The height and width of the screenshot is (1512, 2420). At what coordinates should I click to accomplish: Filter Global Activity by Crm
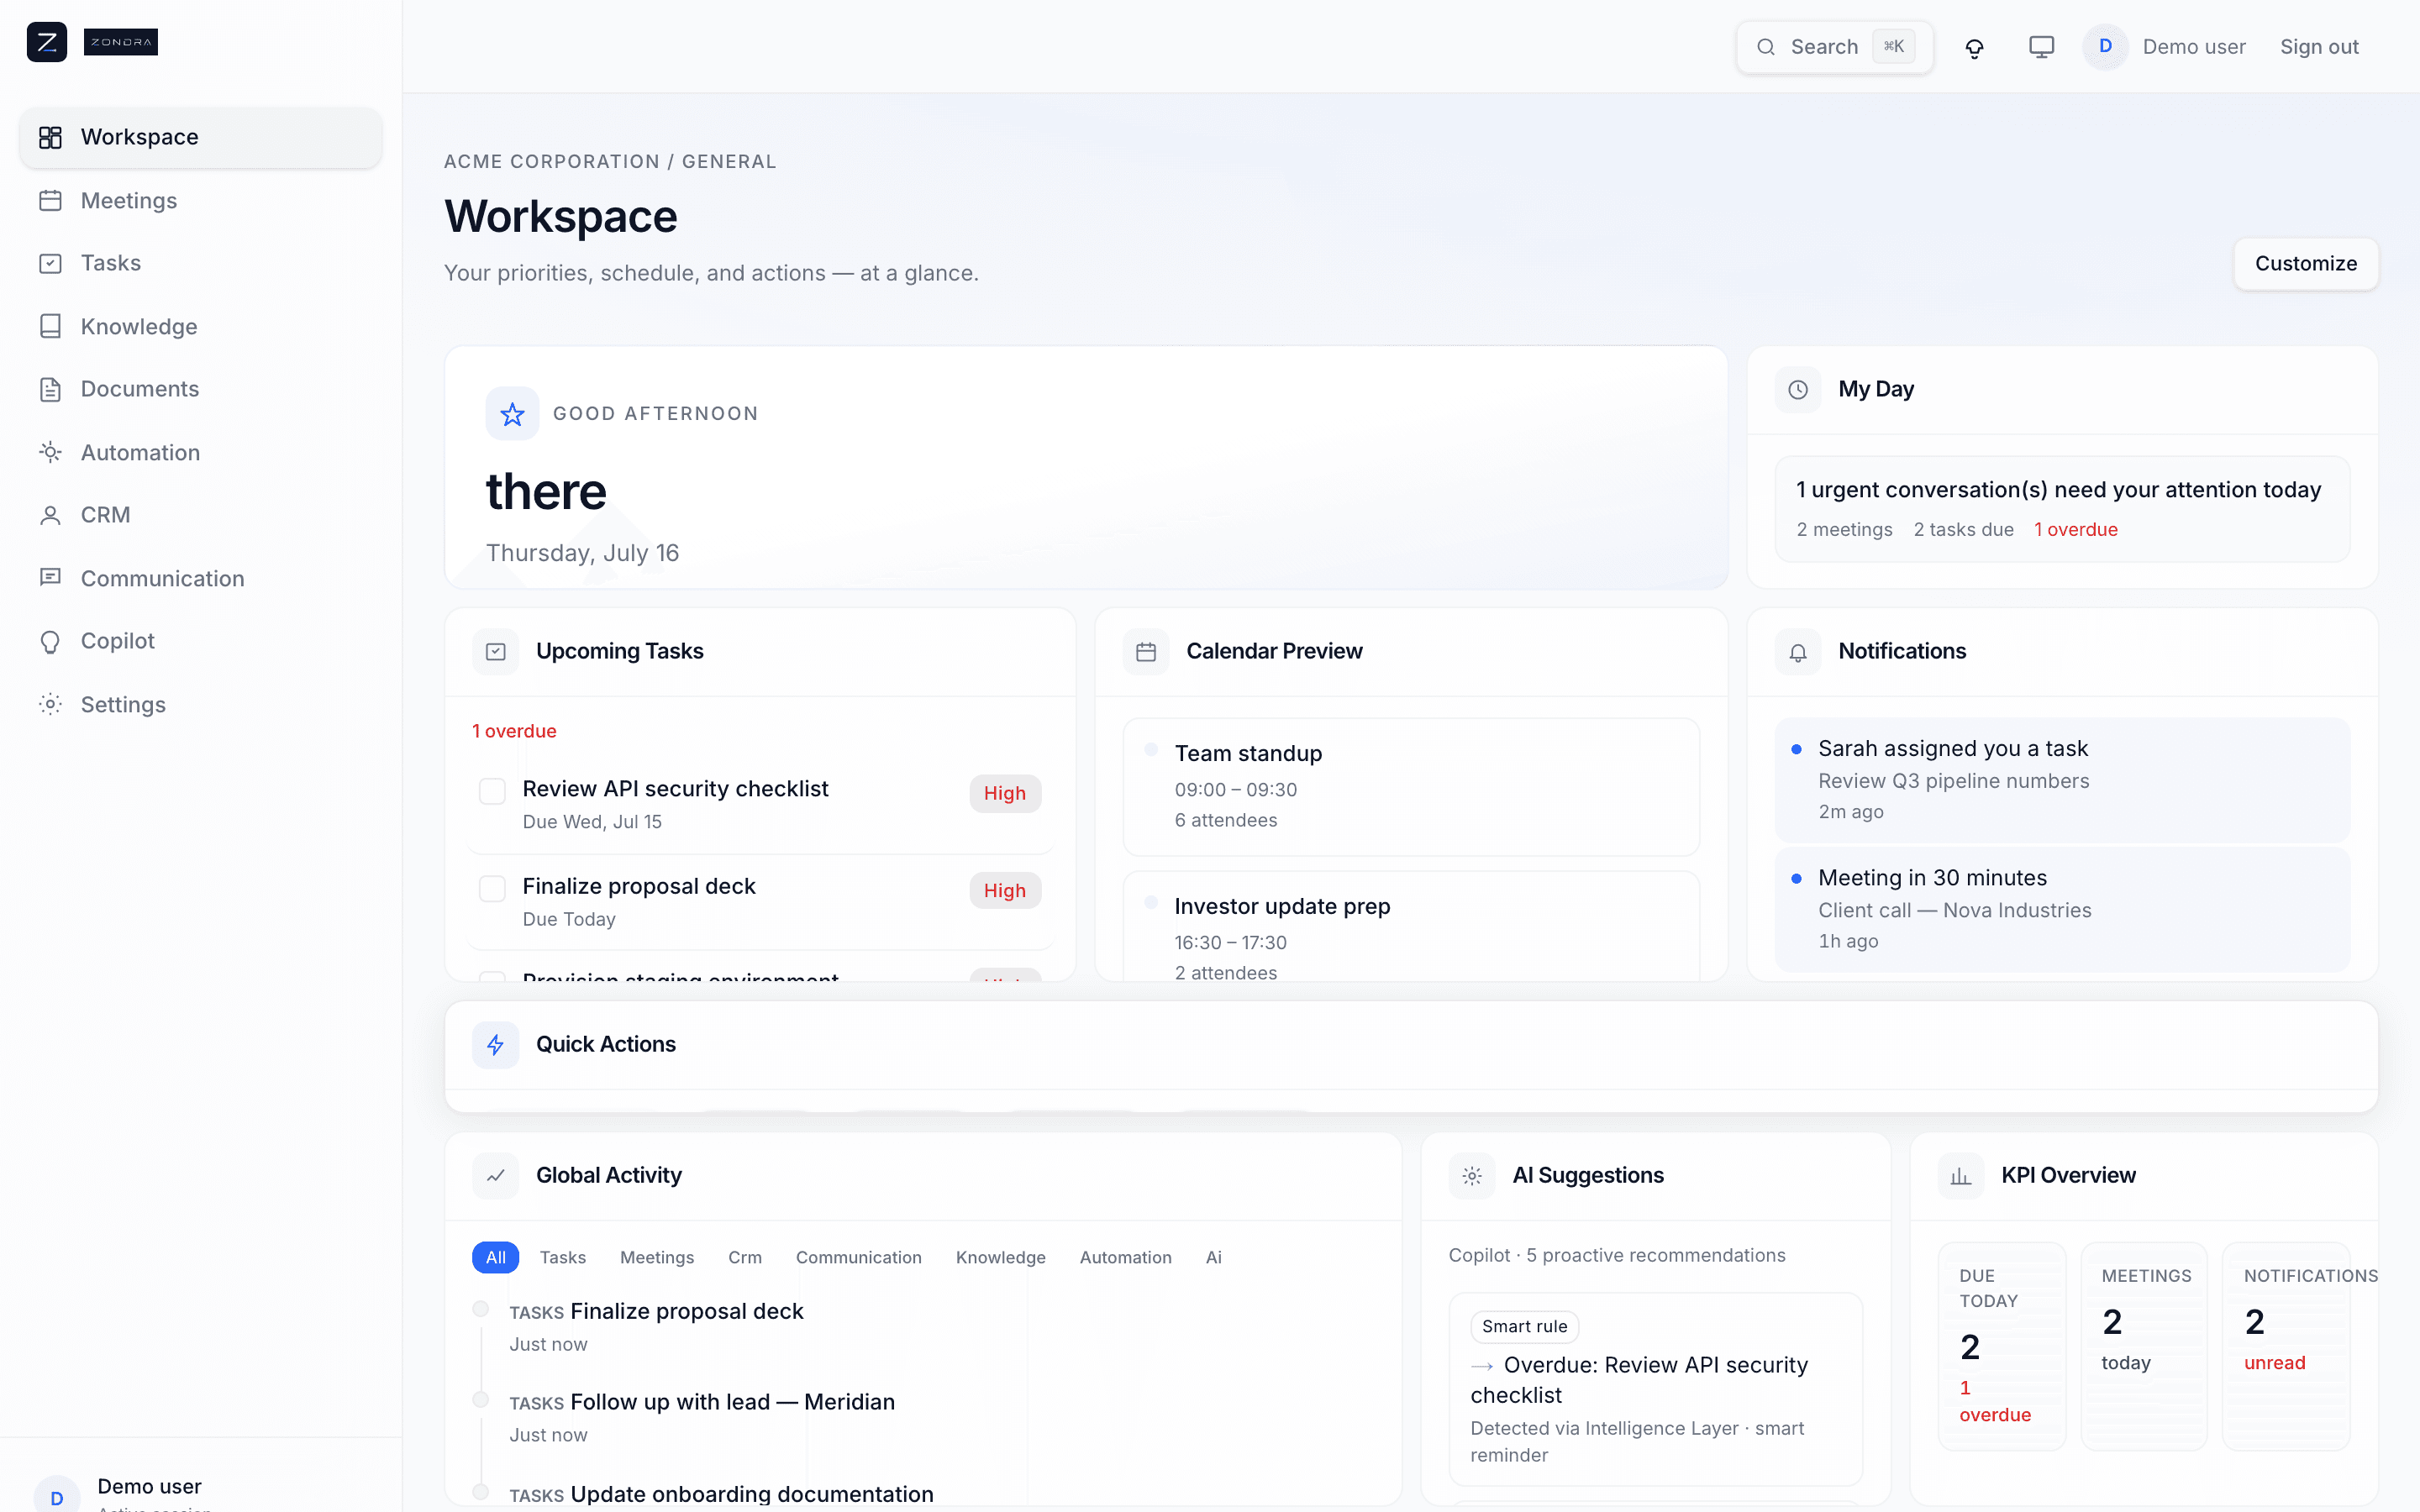click(x=745, y=1257)
